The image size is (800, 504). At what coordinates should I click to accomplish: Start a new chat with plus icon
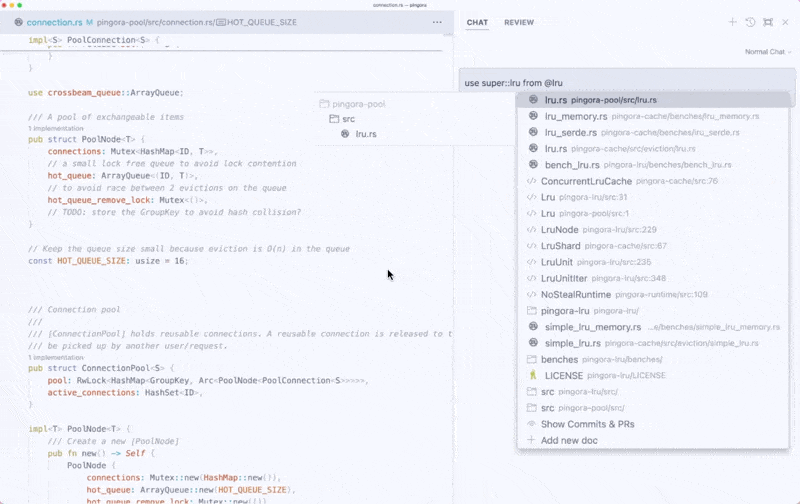click(x=733, y=22)
